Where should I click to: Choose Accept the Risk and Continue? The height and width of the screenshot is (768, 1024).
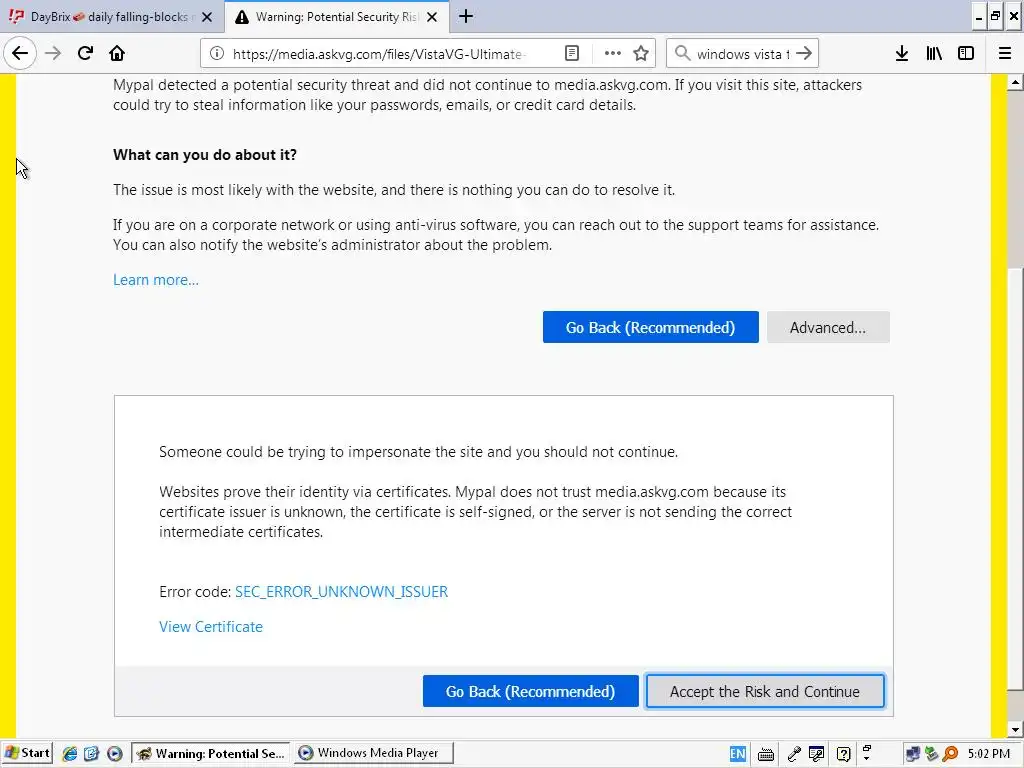point(765,691)
